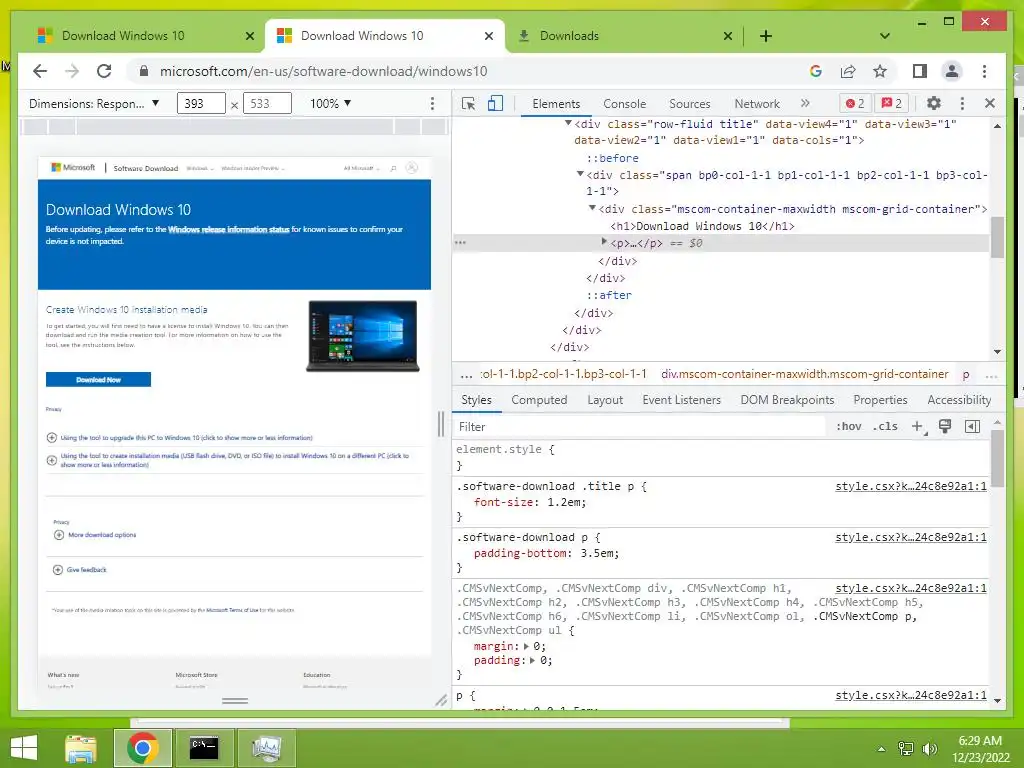
Task: Expand the margin shorthand property
Action: click(526, 646)
